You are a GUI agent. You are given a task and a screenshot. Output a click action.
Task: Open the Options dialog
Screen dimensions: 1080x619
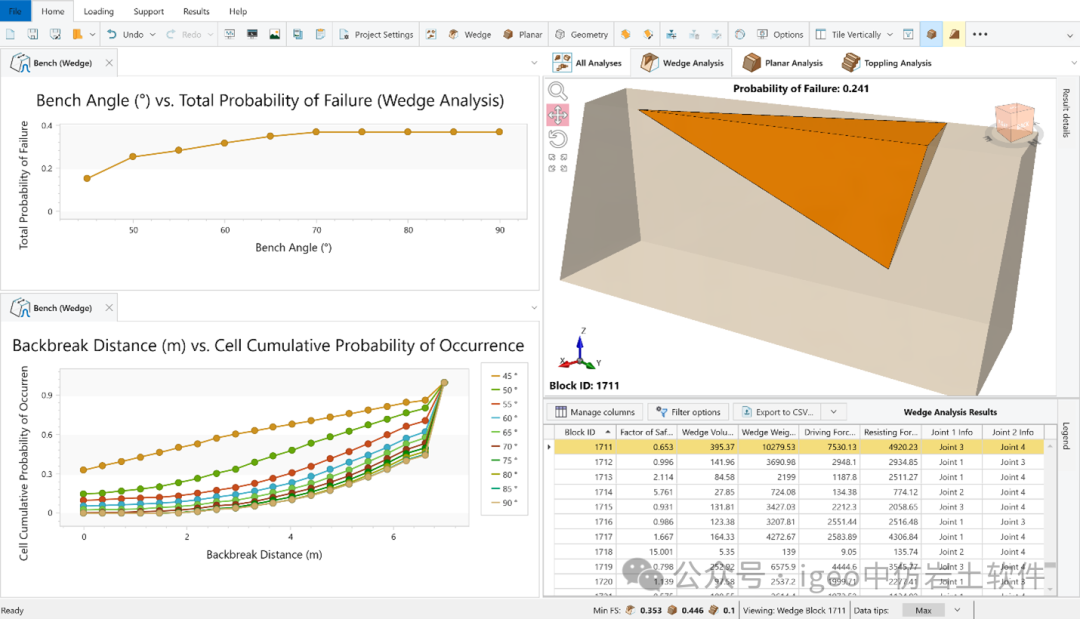pyautogui.click(x=780, y=34)
